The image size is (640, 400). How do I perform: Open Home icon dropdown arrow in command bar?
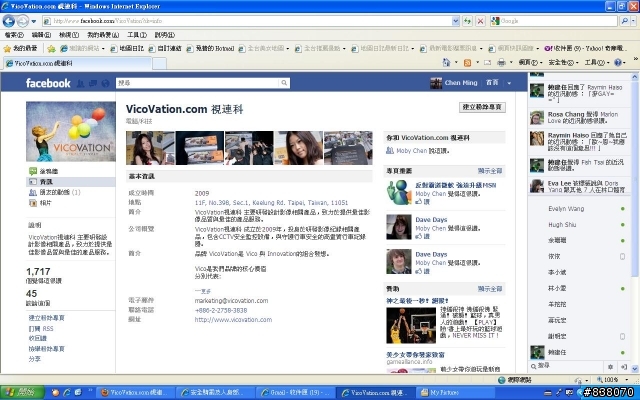tap(456, 63)
